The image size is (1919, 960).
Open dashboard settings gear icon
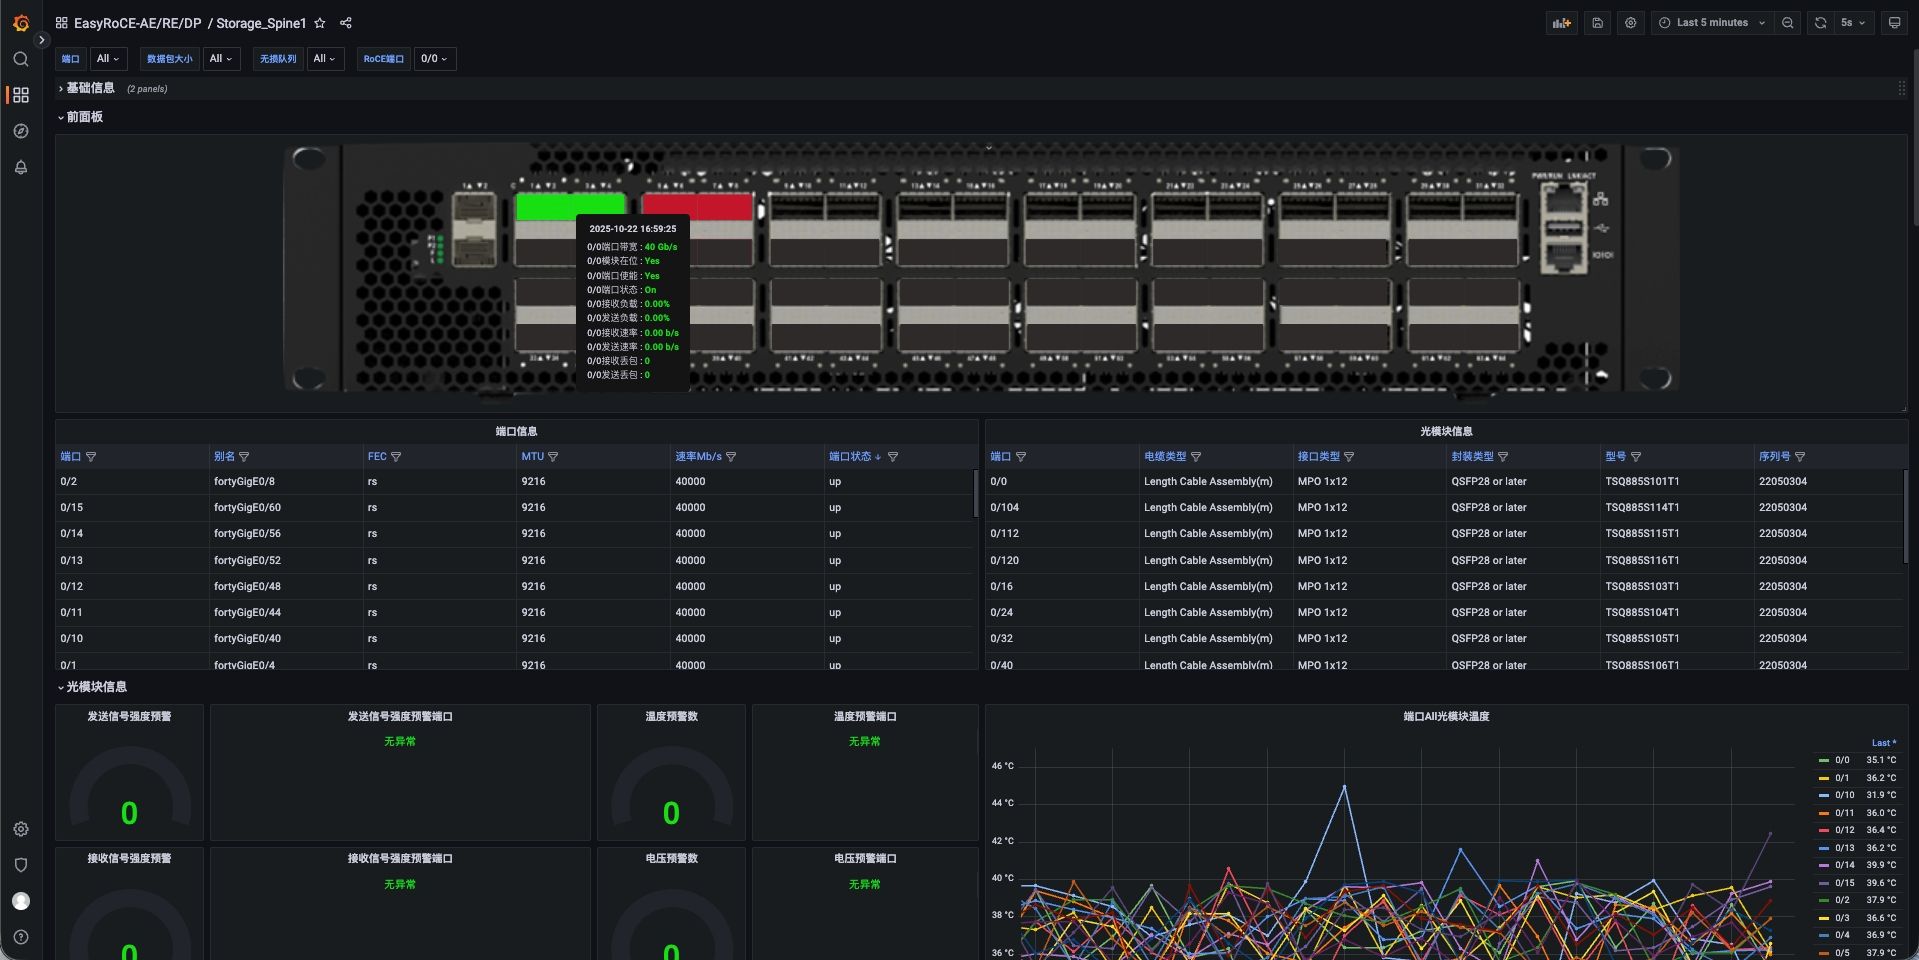click(x=1631, y=23)
